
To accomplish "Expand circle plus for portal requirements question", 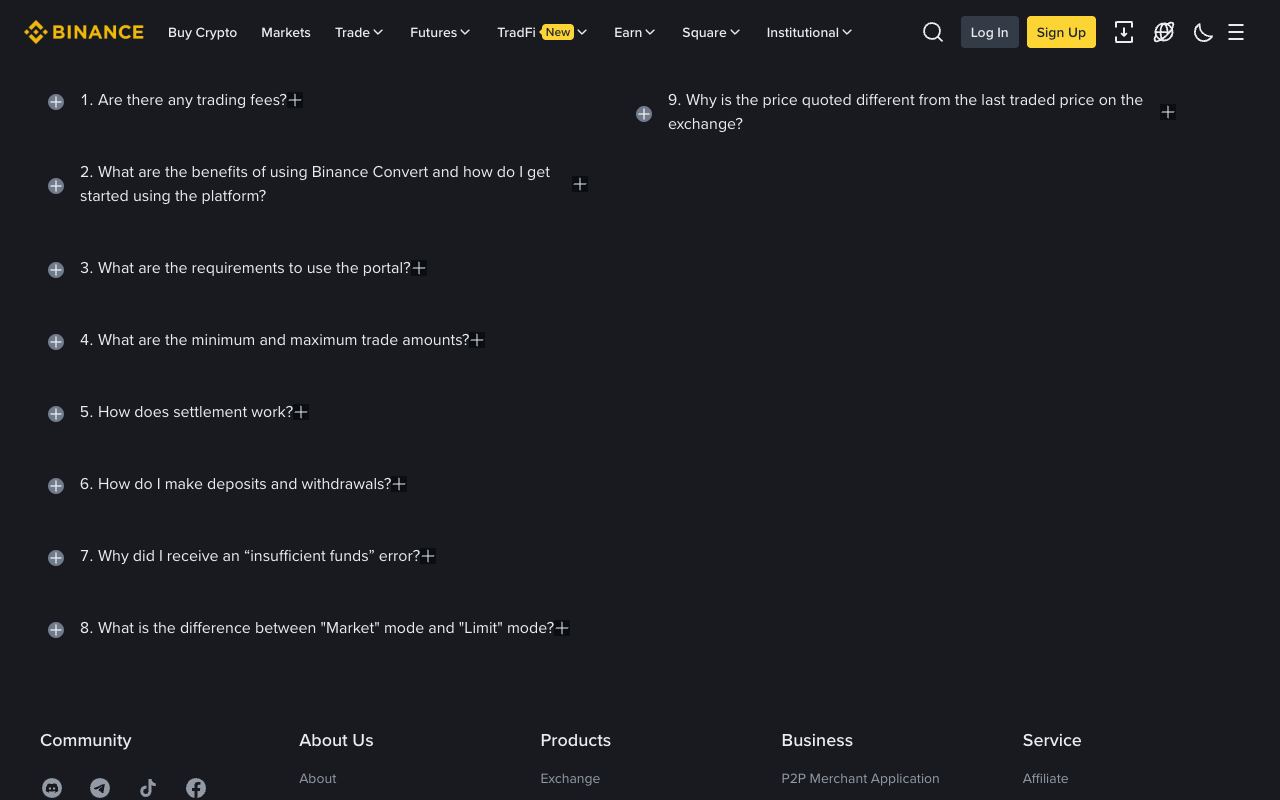I will point(56,270).
